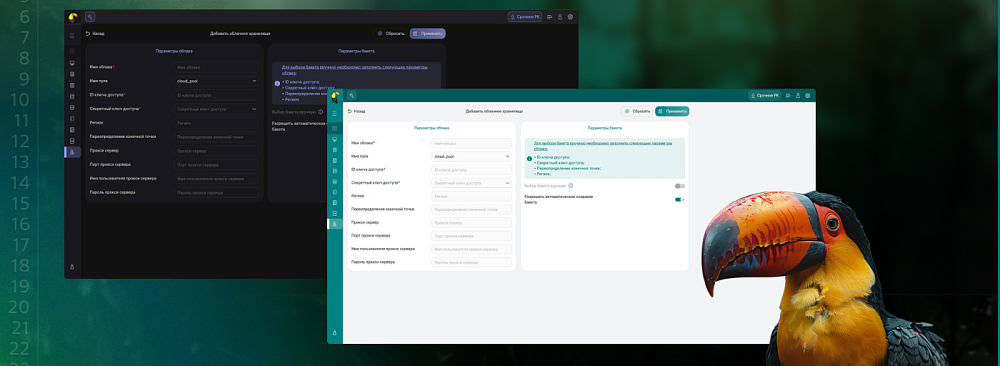1000x366 pixels.
Task: Enable the Выбор бакета вручную switch in light window
Action: [680, 186]
